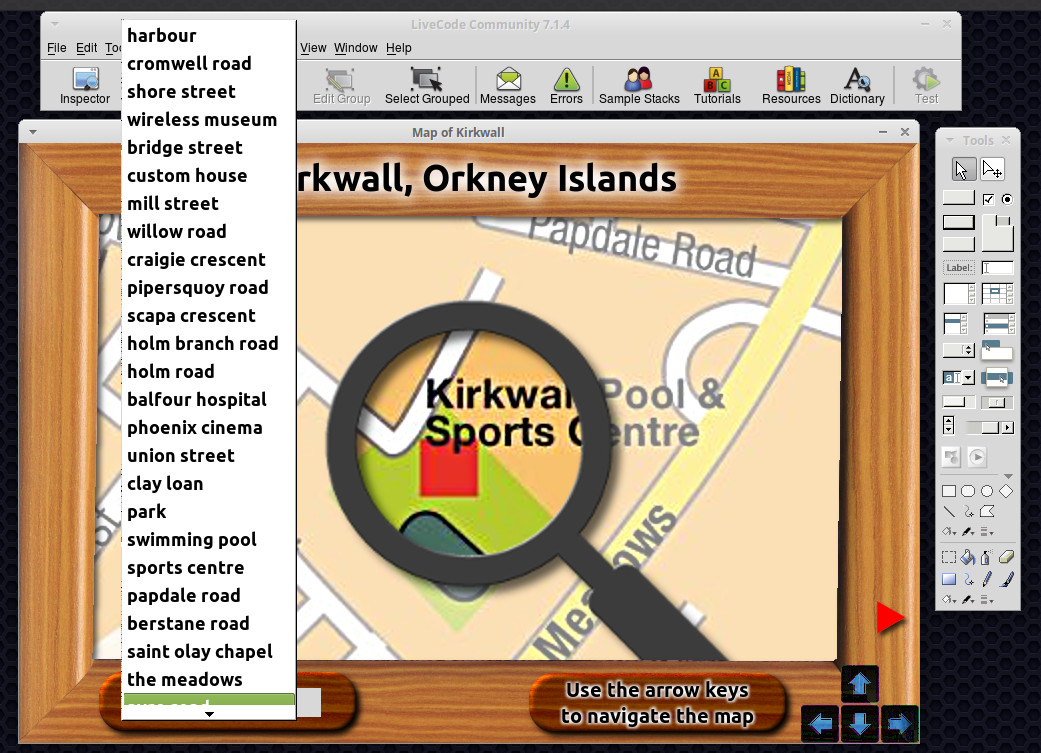This screenshot has height=753, width=1041.
Task: Open the View menu
Action: (x=313, y=48)
